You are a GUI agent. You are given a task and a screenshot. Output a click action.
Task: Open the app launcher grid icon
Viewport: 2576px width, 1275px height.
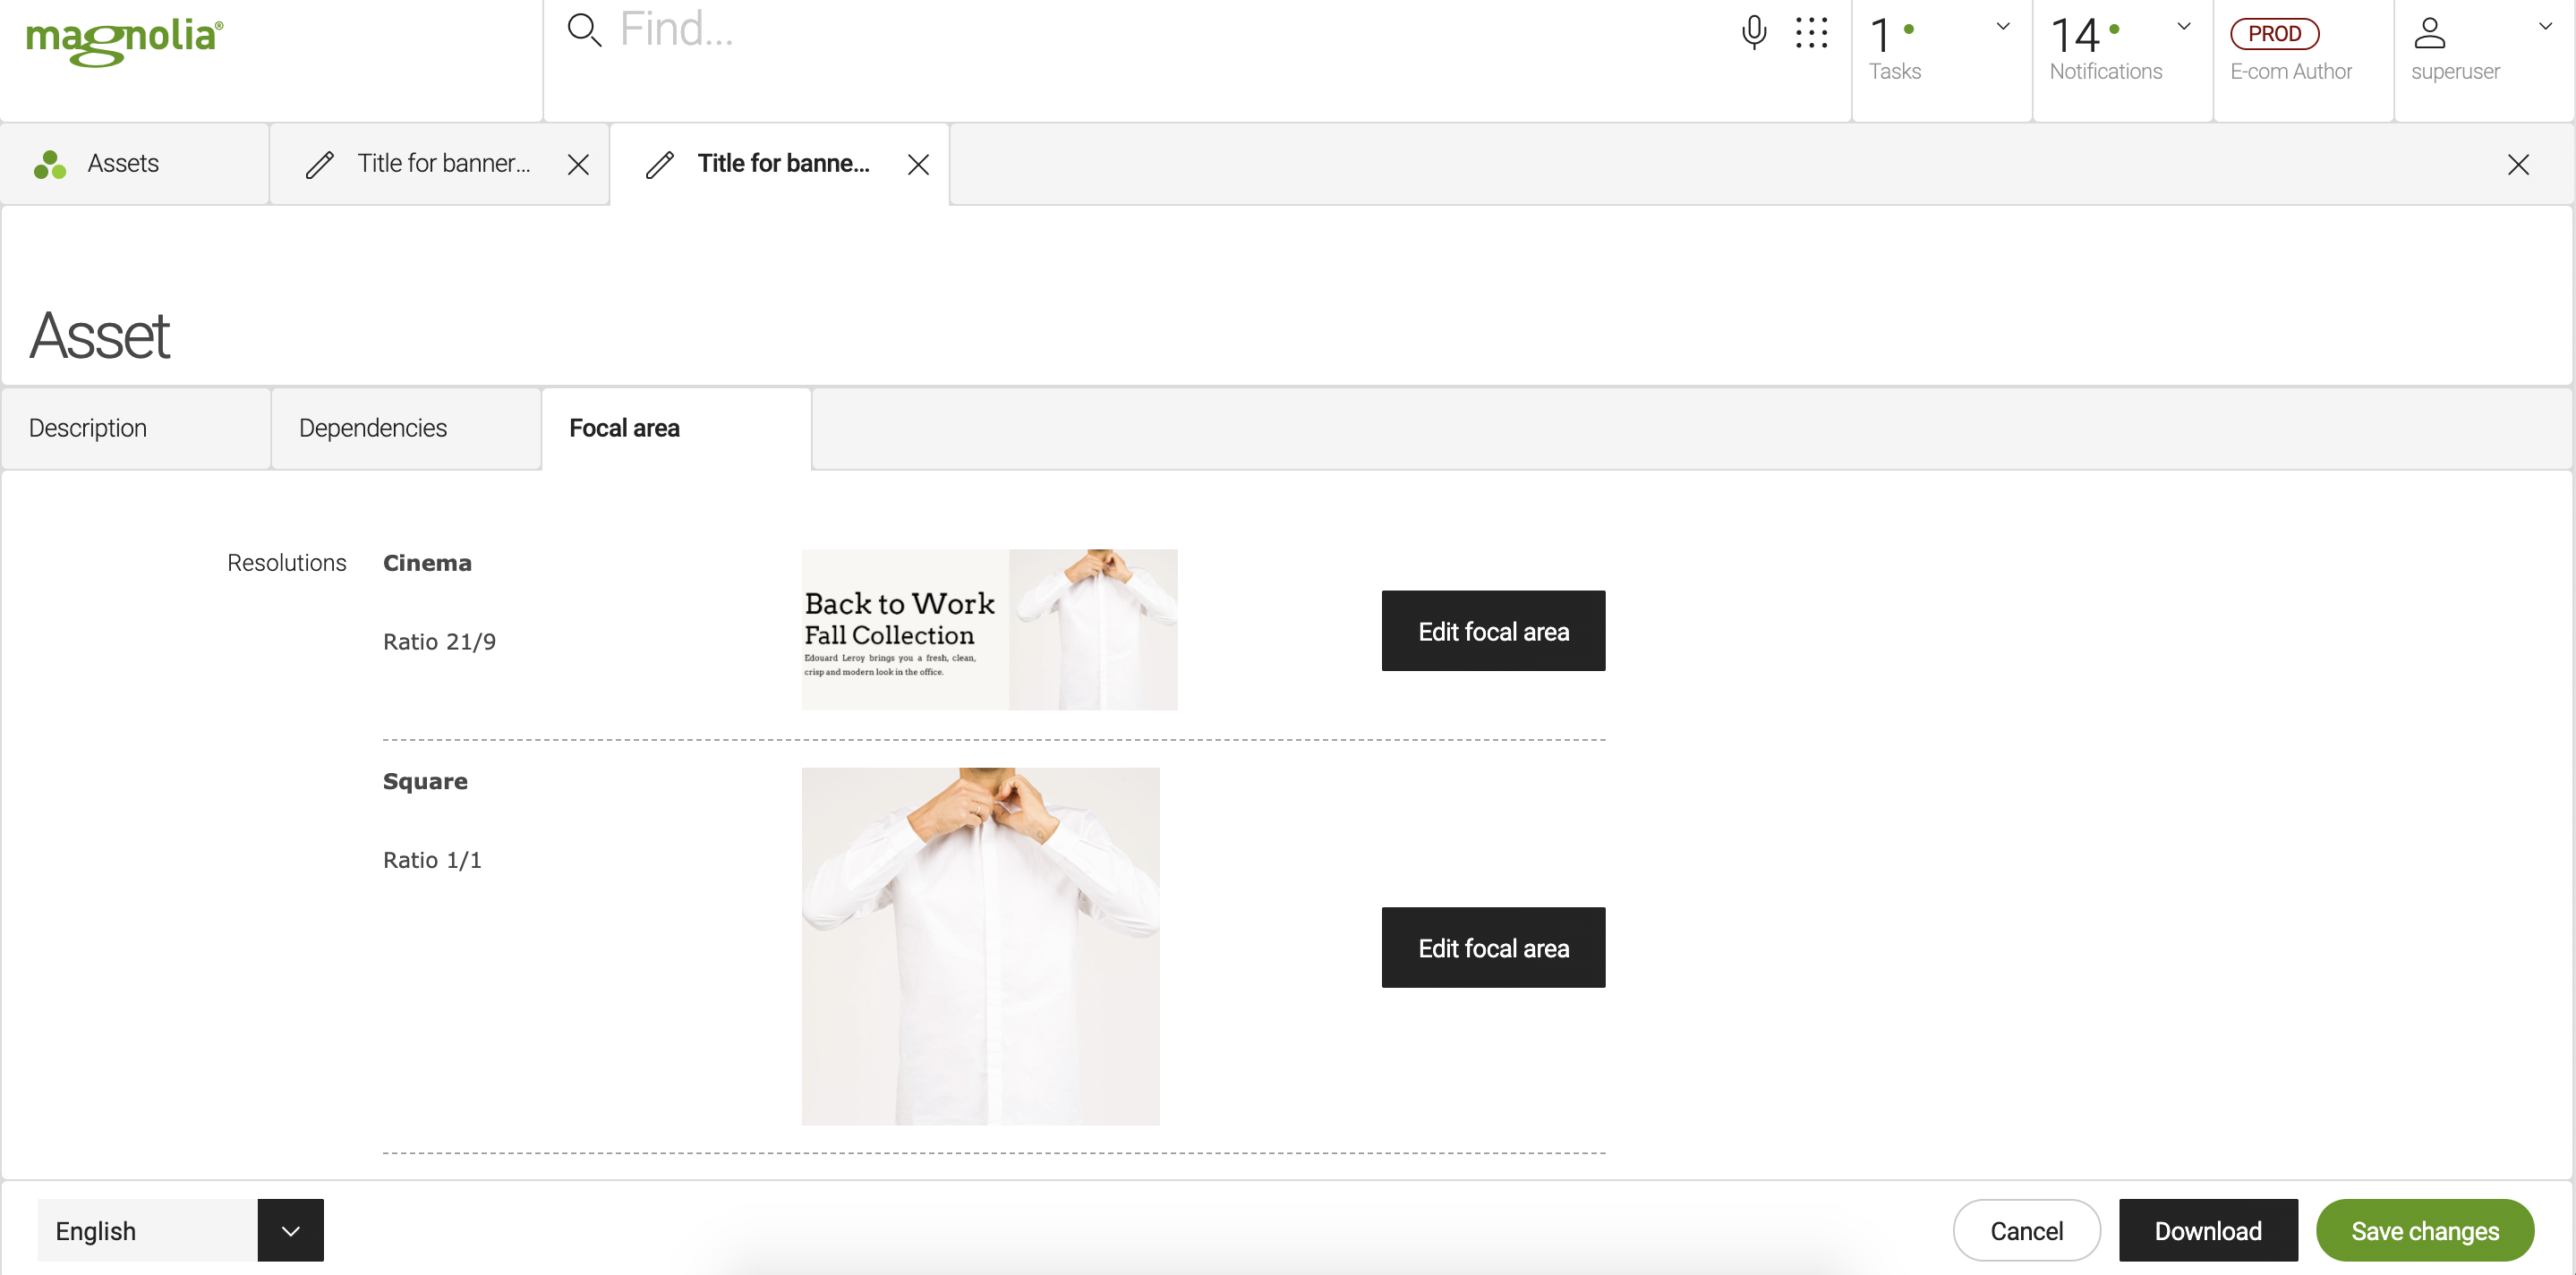tap(1811, 32)
